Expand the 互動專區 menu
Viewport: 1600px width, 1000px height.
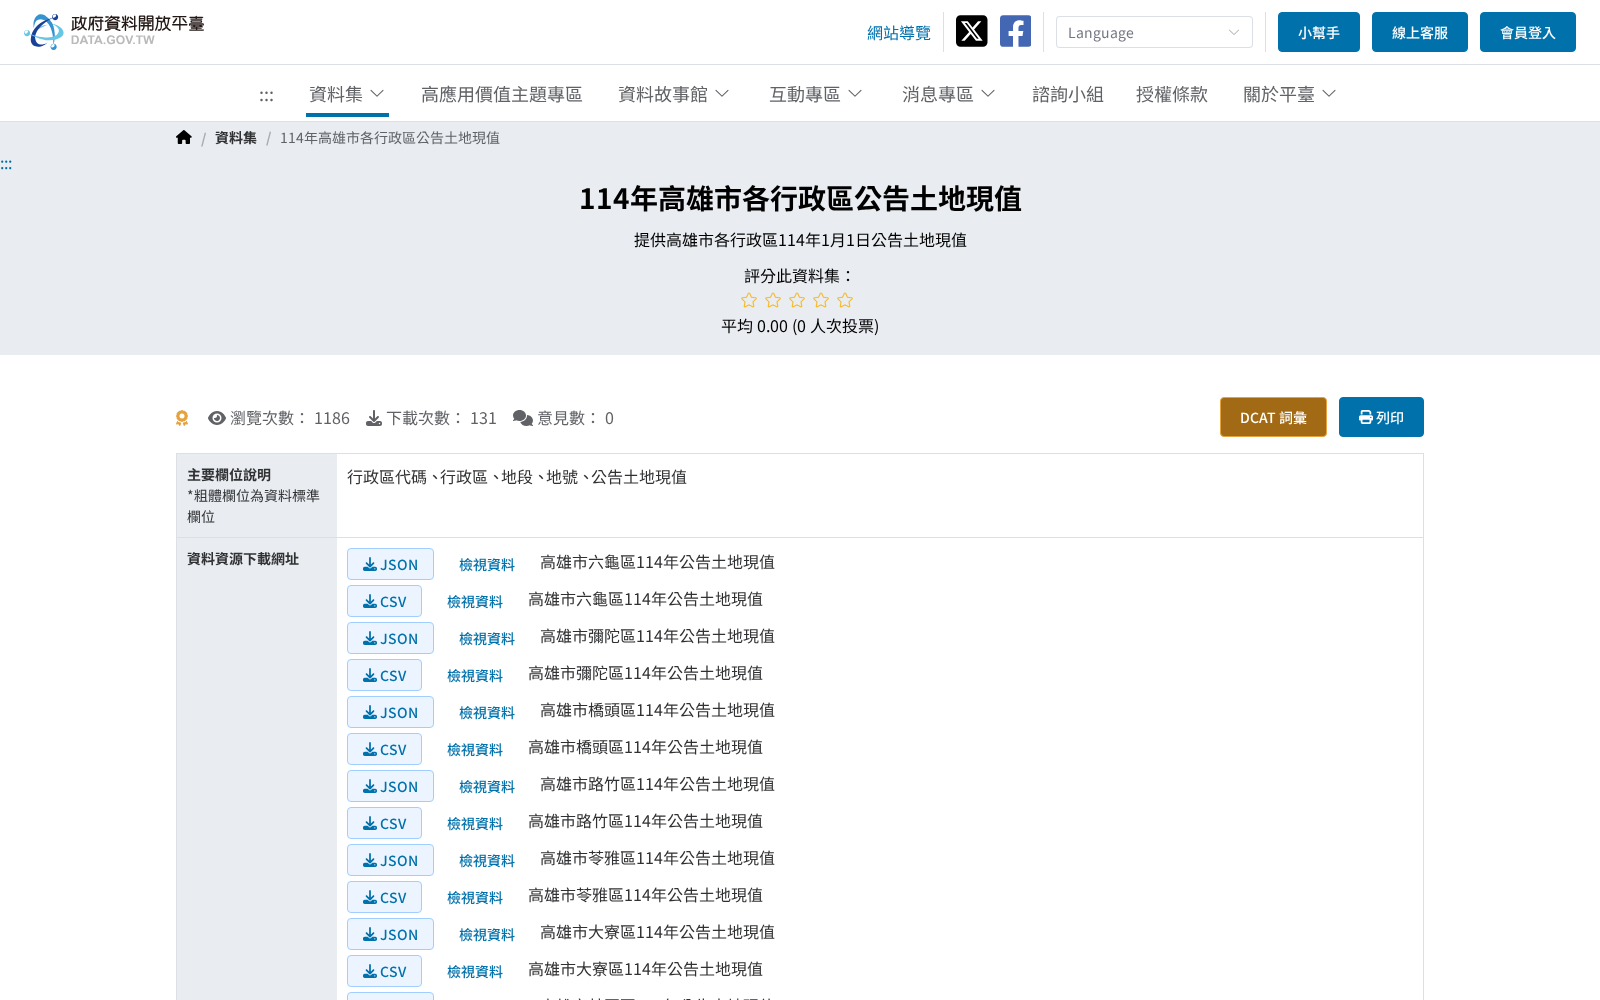pyautogui.click(x=816, y=94)
